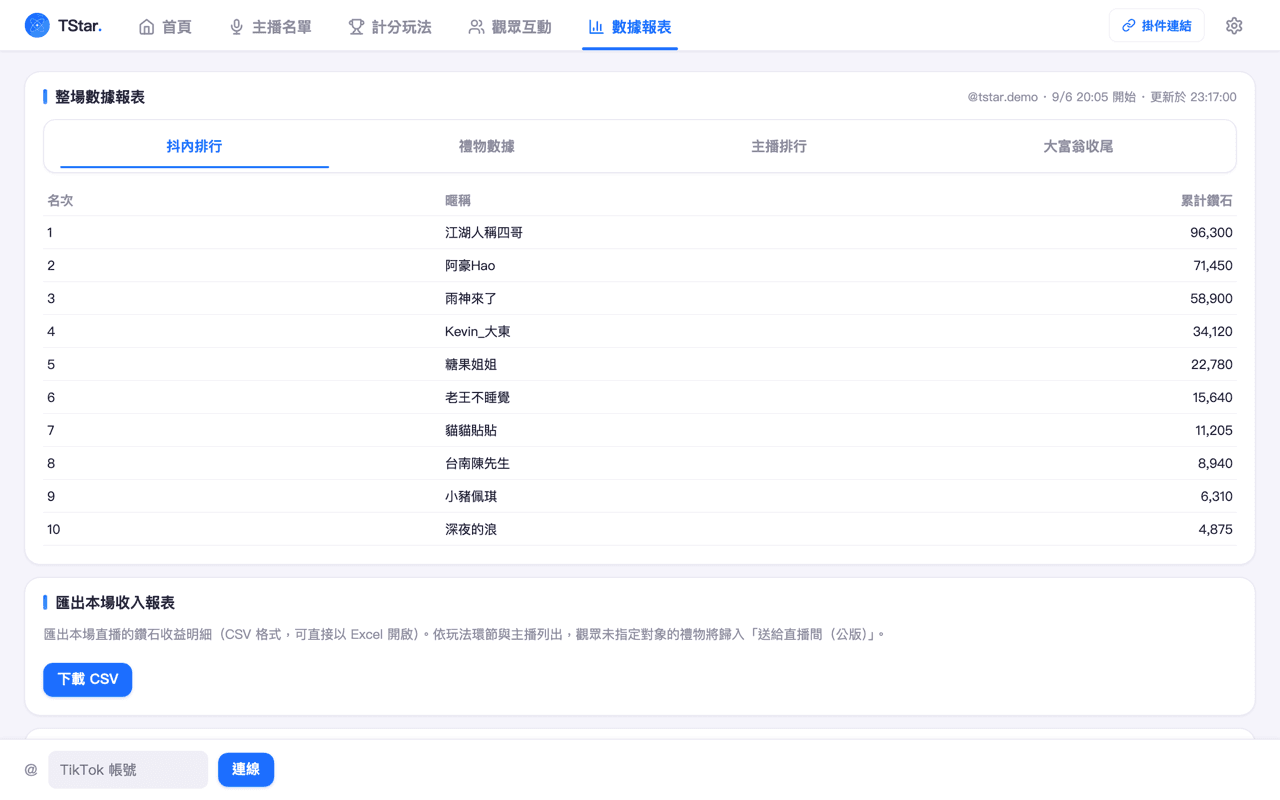
Task: Click rank number 10 in table
Action: pos(54,529)
